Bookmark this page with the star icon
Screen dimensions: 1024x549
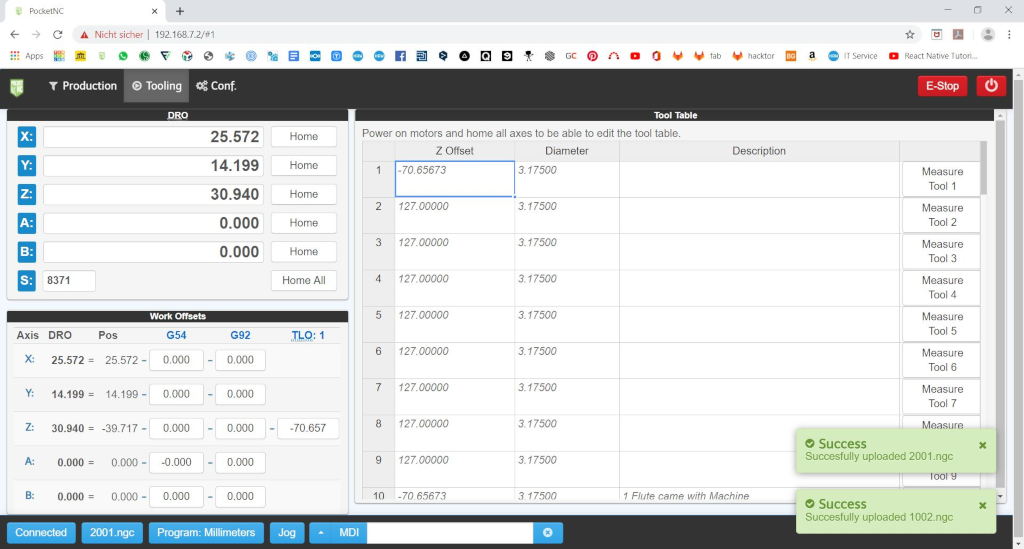[x=910, y=35]
